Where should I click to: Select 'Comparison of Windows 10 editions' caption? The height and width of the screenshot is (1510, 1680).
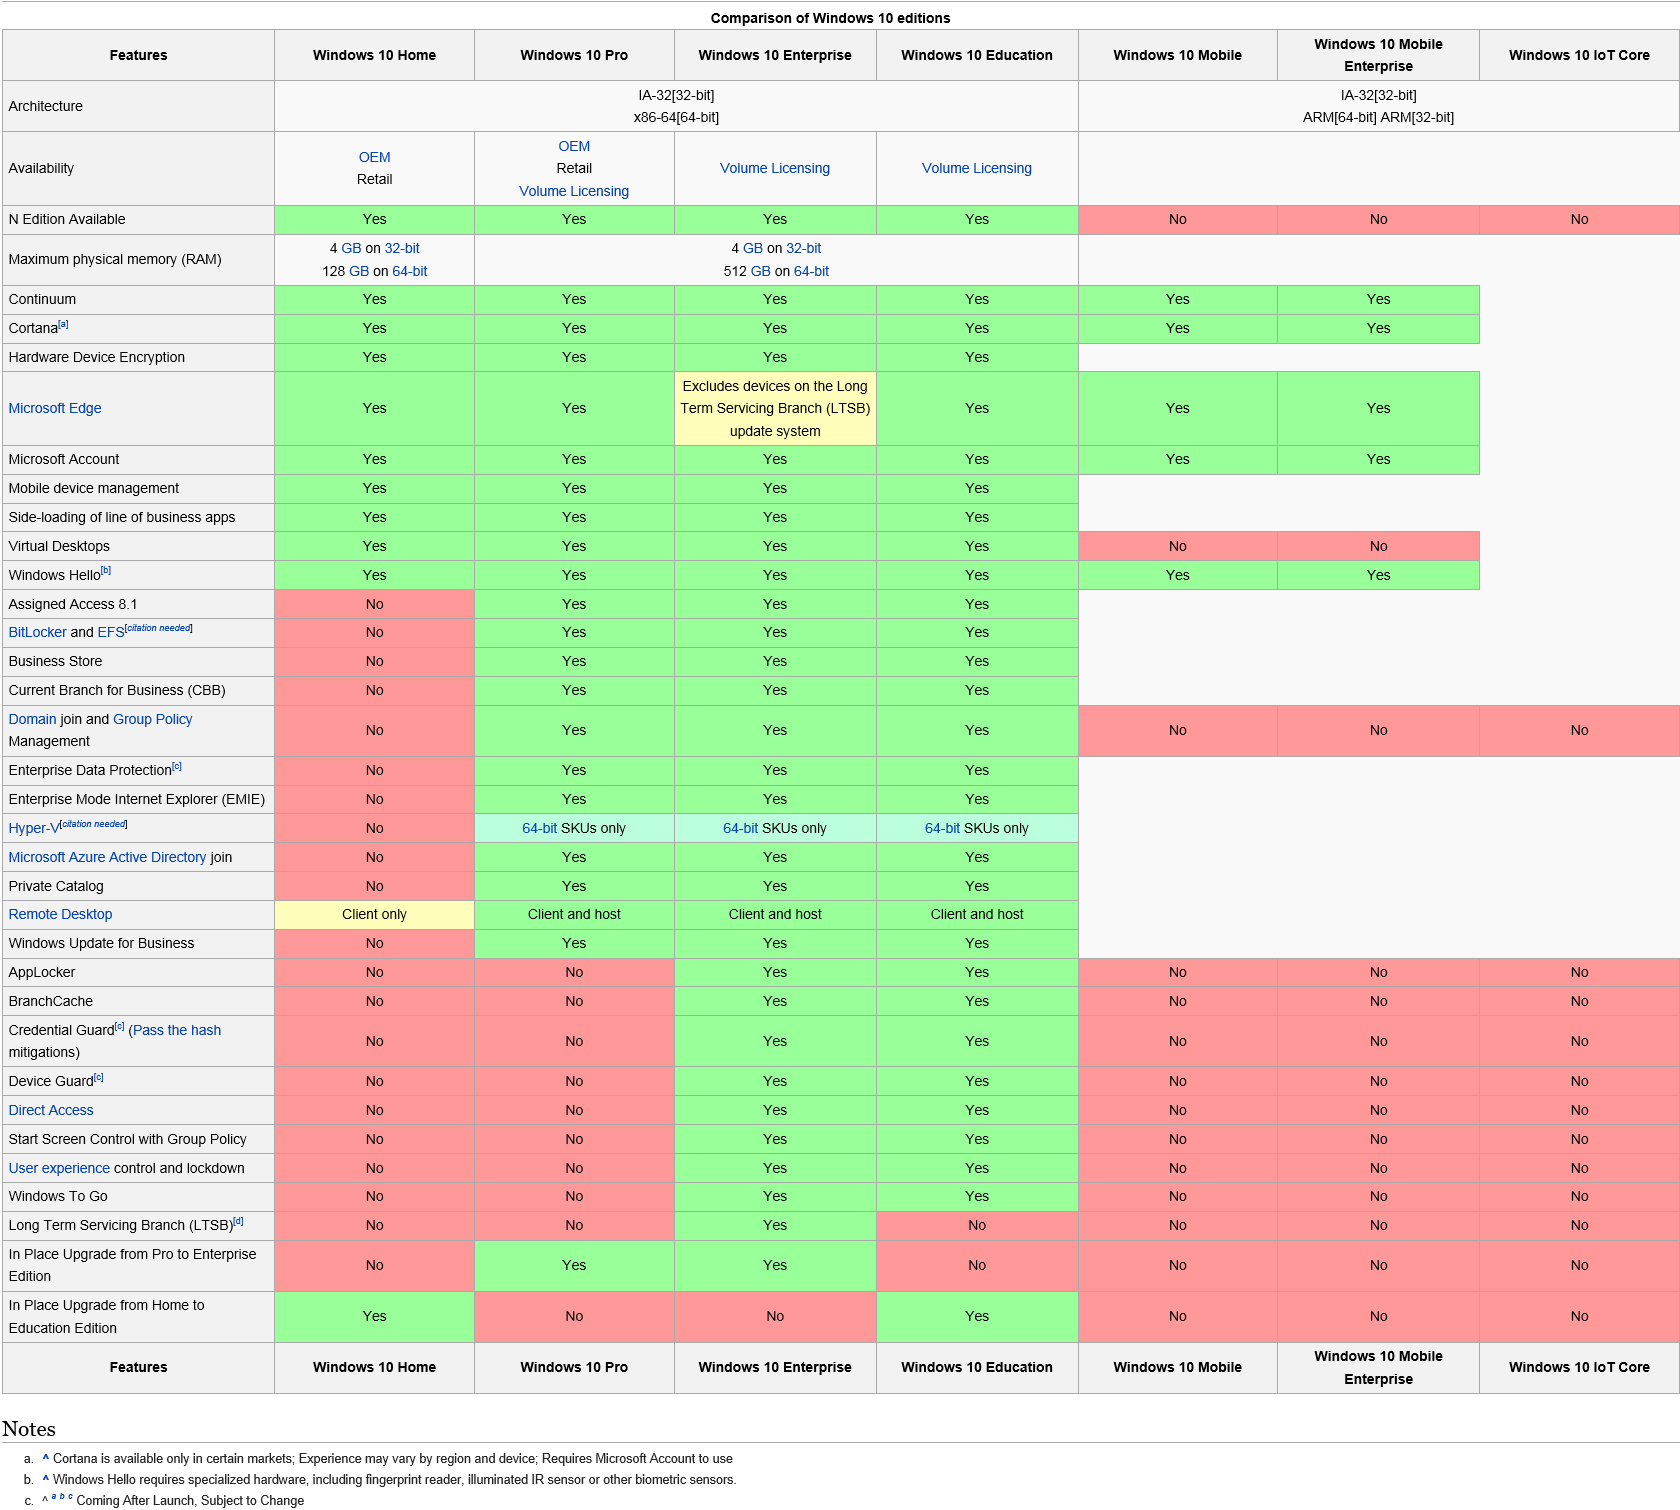pos(830,18)
